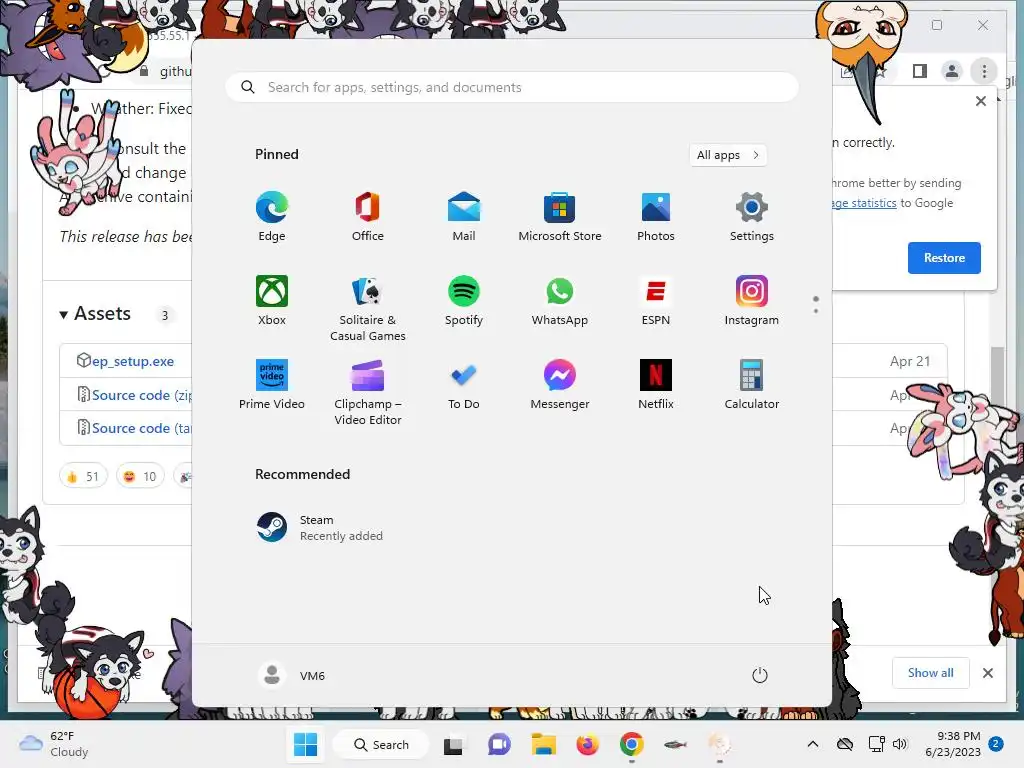Show All apps list
The width and height of the screenshot is (1024, 768).
(x=728, y=155)
